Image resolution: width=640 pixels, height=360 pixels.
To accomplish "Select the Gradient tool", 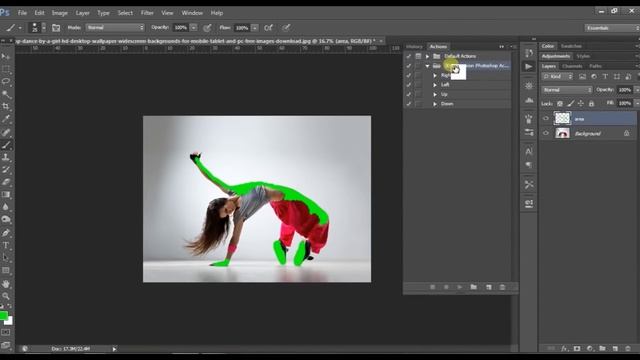I will point(6,195).
